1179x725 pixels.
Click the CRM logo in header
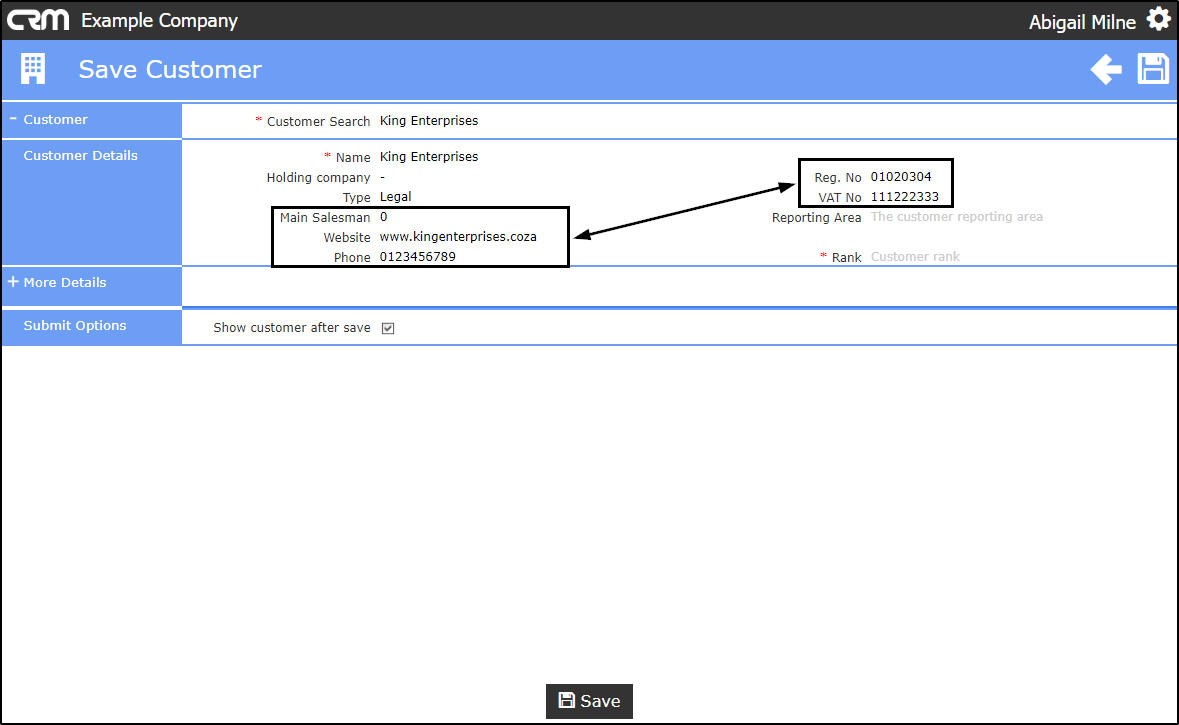coord(38,20)
